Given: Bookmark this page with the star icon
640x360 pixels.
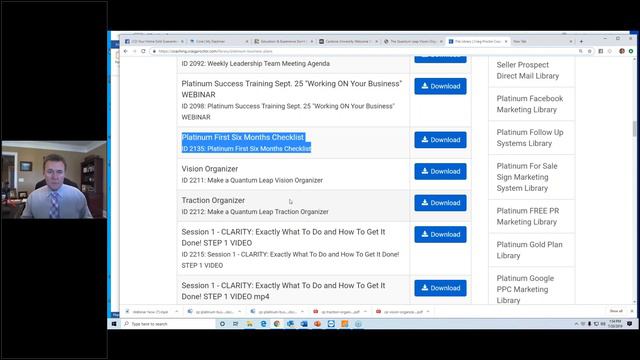Looking at the screenshot, I should coord(589,51).
